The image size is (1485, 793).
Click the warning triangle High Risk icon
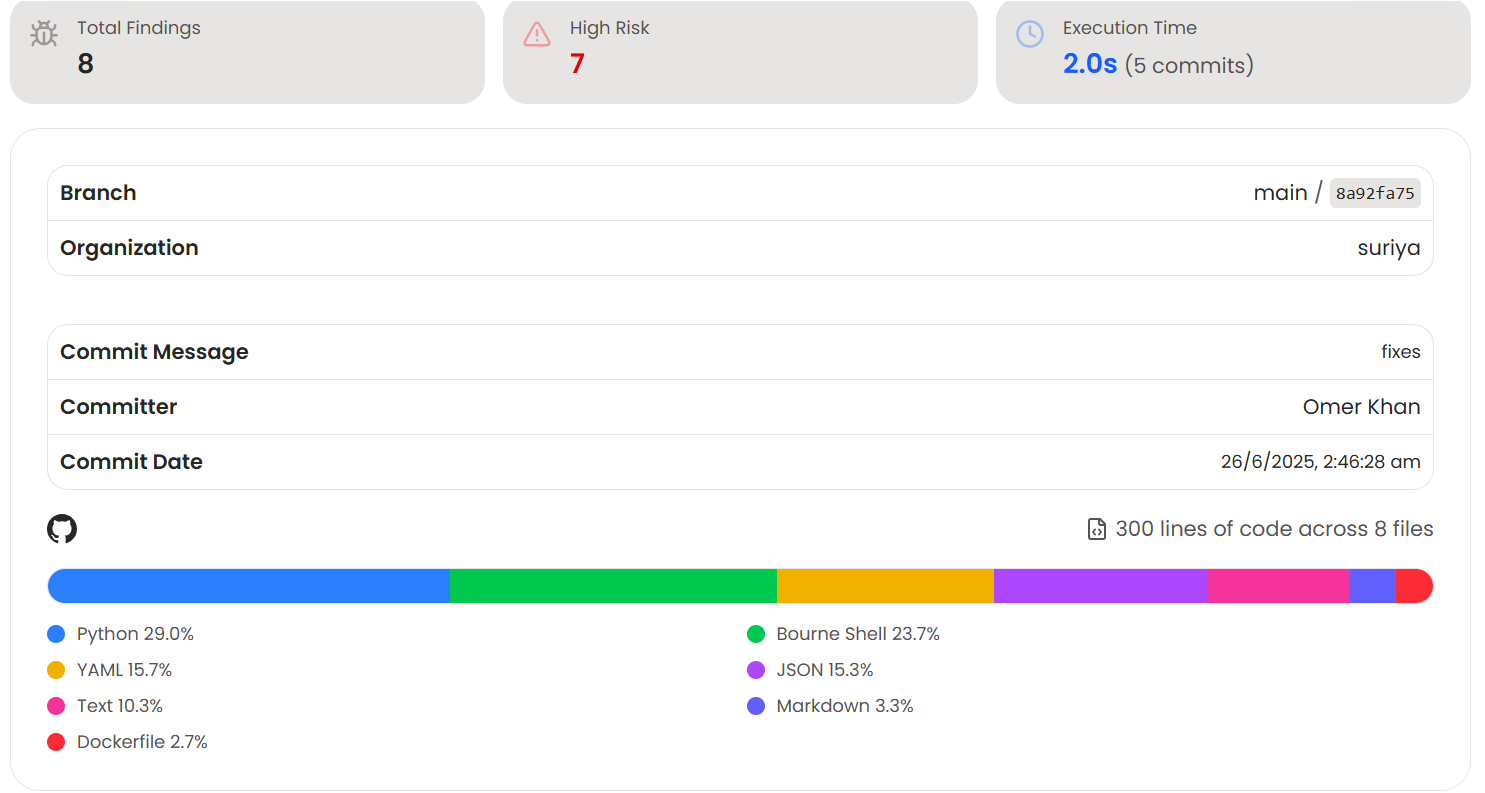tap(537, 34)
